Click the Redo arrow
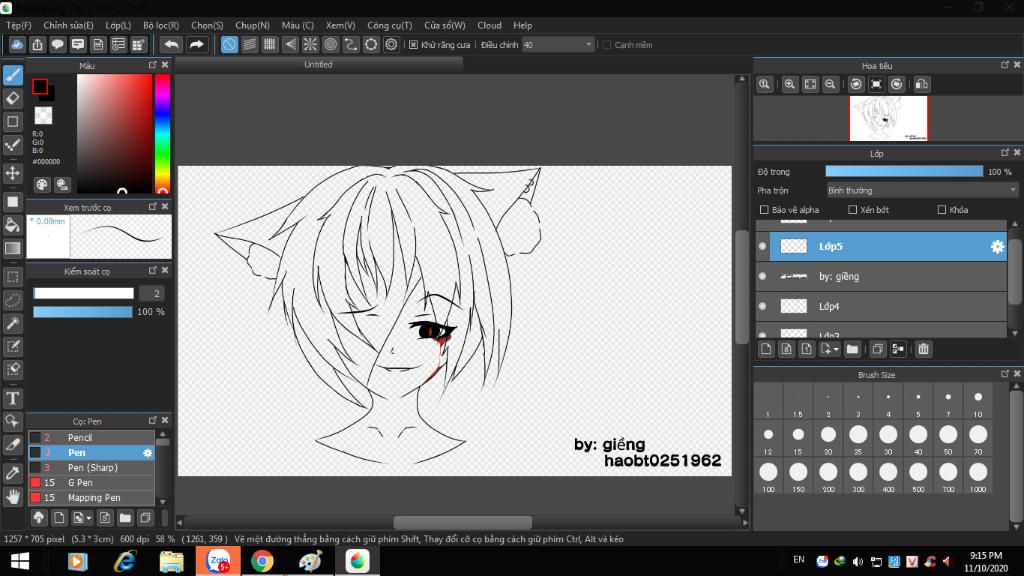The width and height of the screenshot is (1024, 576). (x=196, y=44)
